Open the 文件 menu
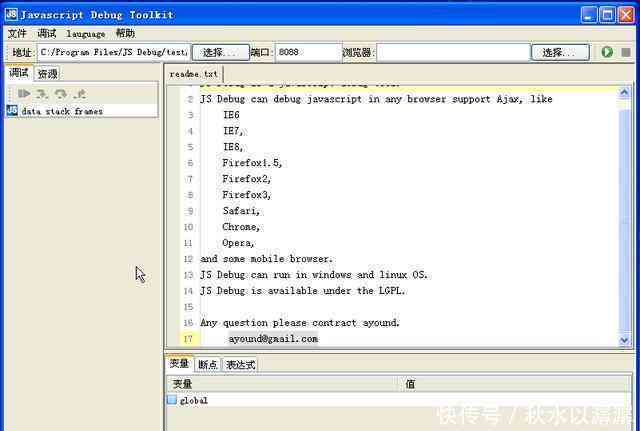The width and height of the screenshot is (640, 431). coord(17,33)
